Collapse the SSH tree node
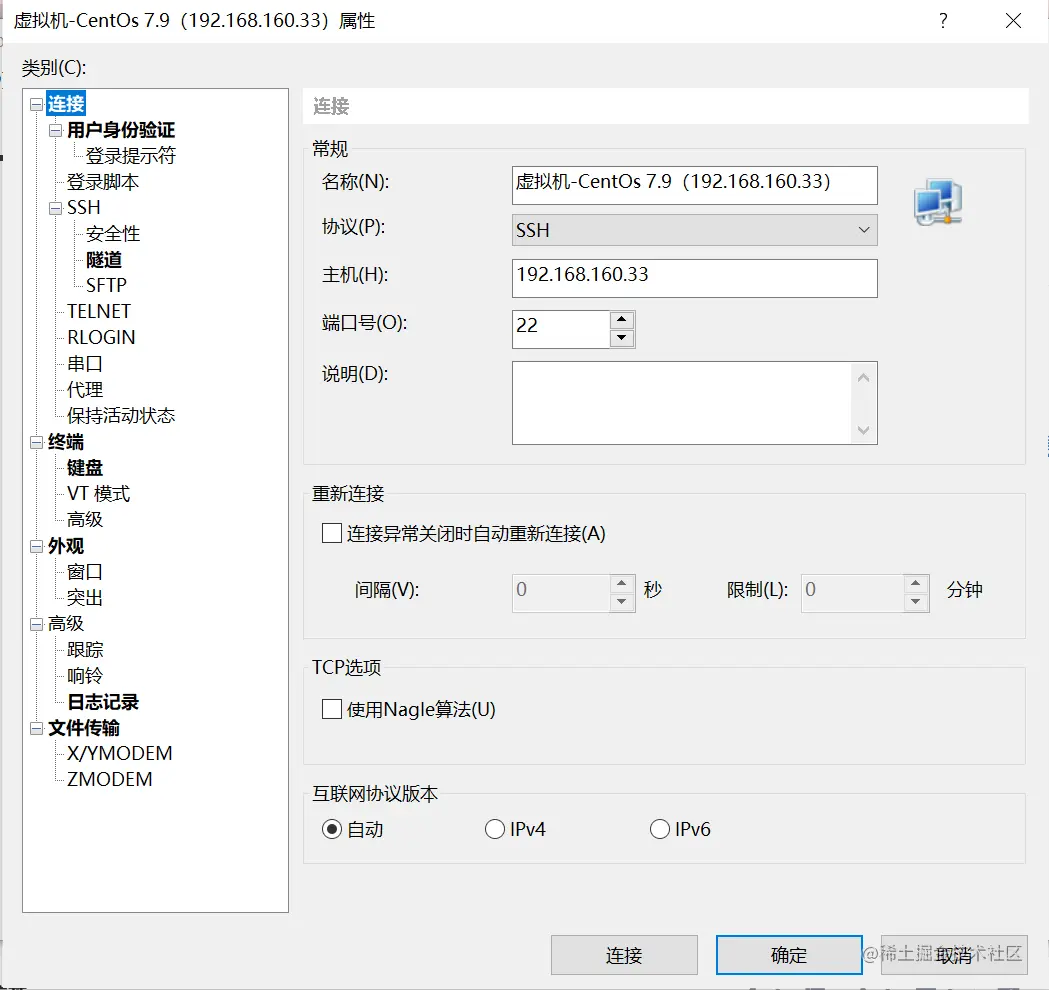This screenshot has width=1049, height=990. click(56, 208)
